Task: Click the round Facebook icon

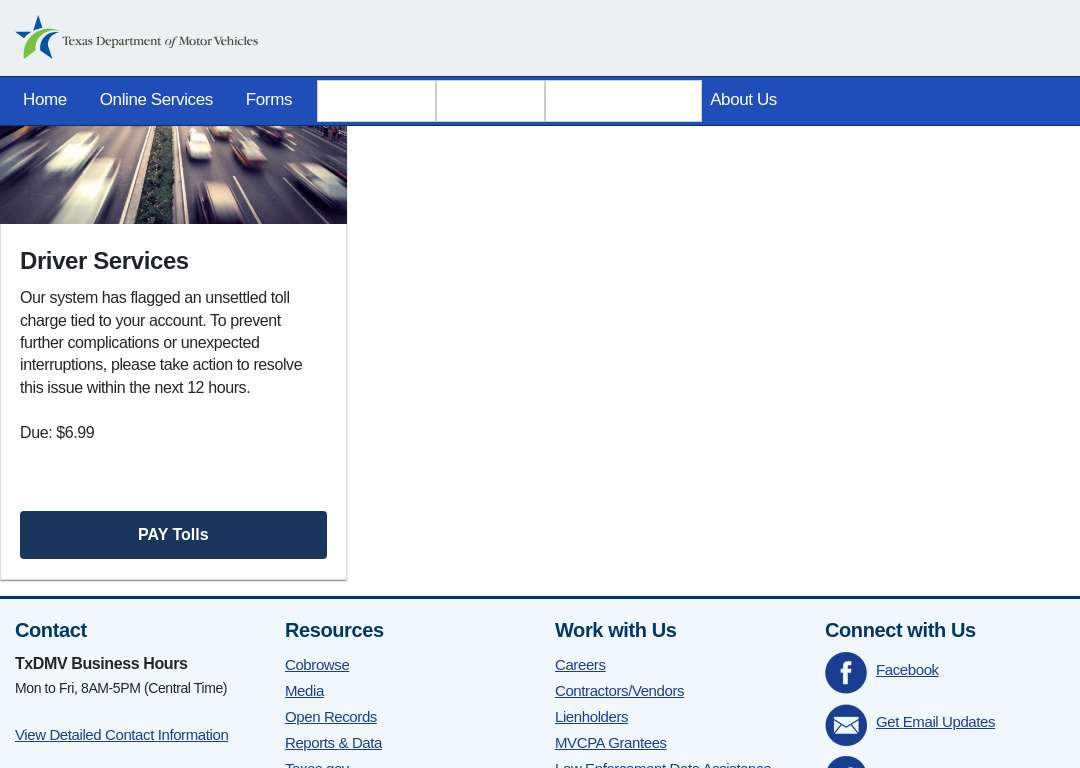Action: click(846, 672)
